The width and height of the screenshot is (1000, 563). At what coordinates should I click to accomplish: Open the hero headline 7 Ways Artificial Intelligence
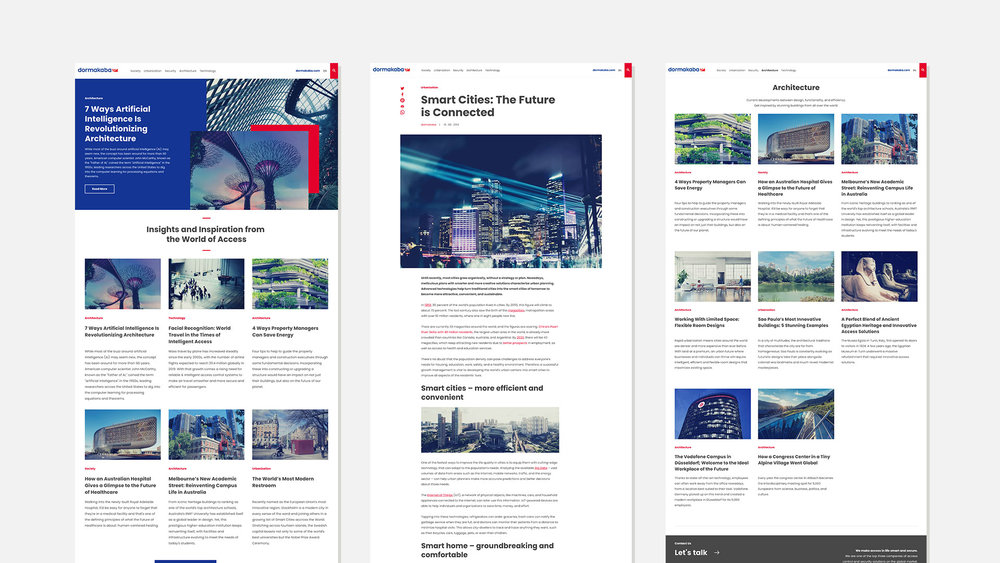tap(117, 124)
